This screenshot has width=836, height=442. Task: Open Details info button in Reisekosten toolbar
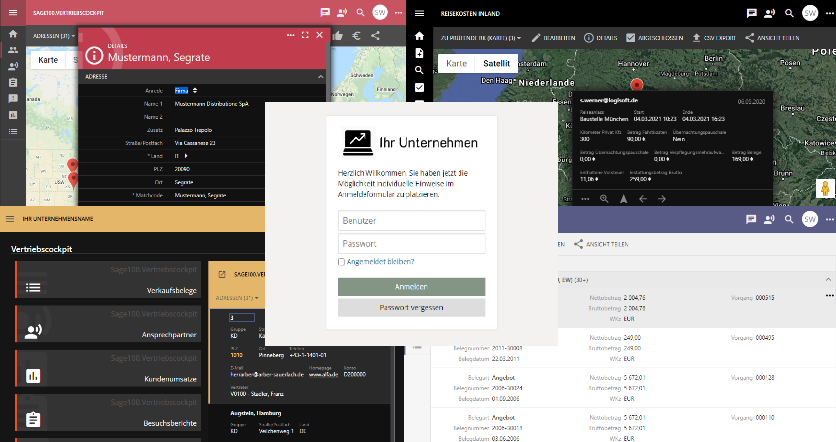[x=600, y=38]
